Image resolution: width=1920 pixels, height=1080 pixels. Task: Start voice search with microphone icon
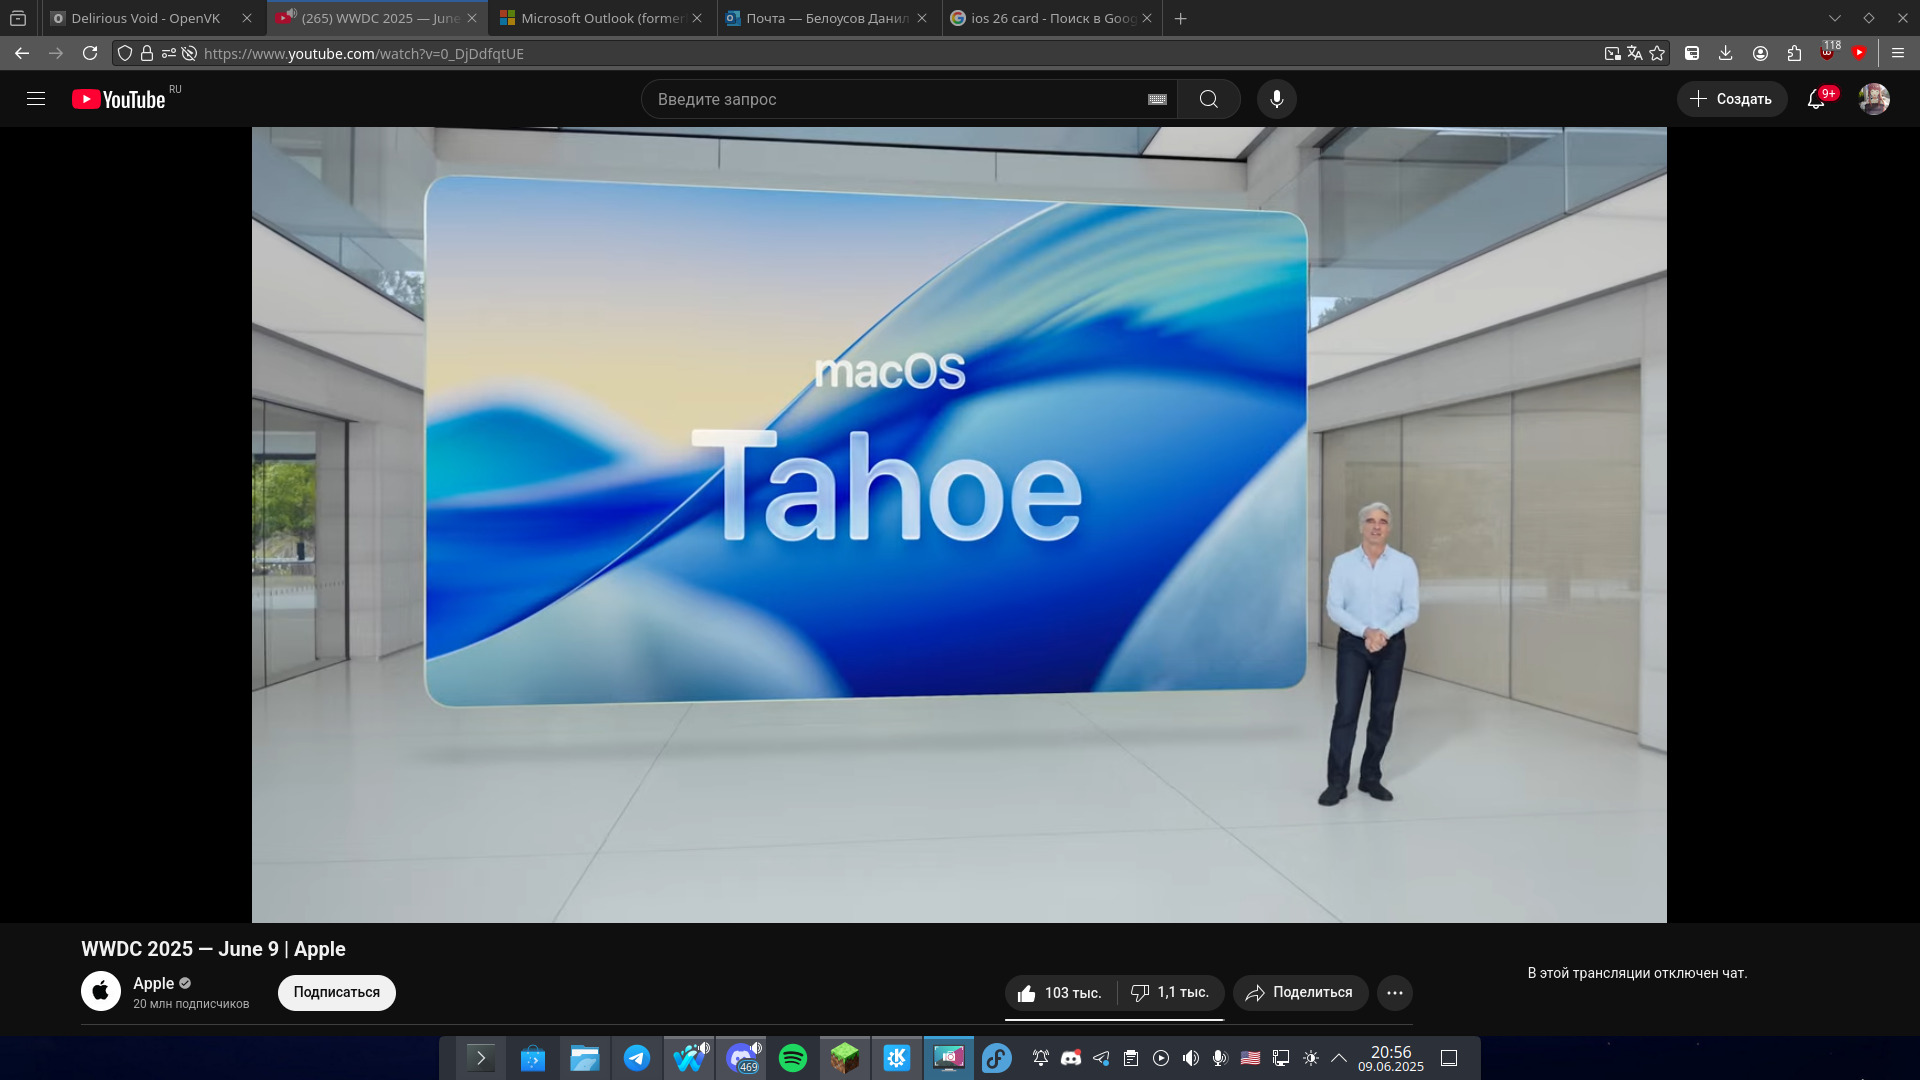click(x=1276, y=99)
